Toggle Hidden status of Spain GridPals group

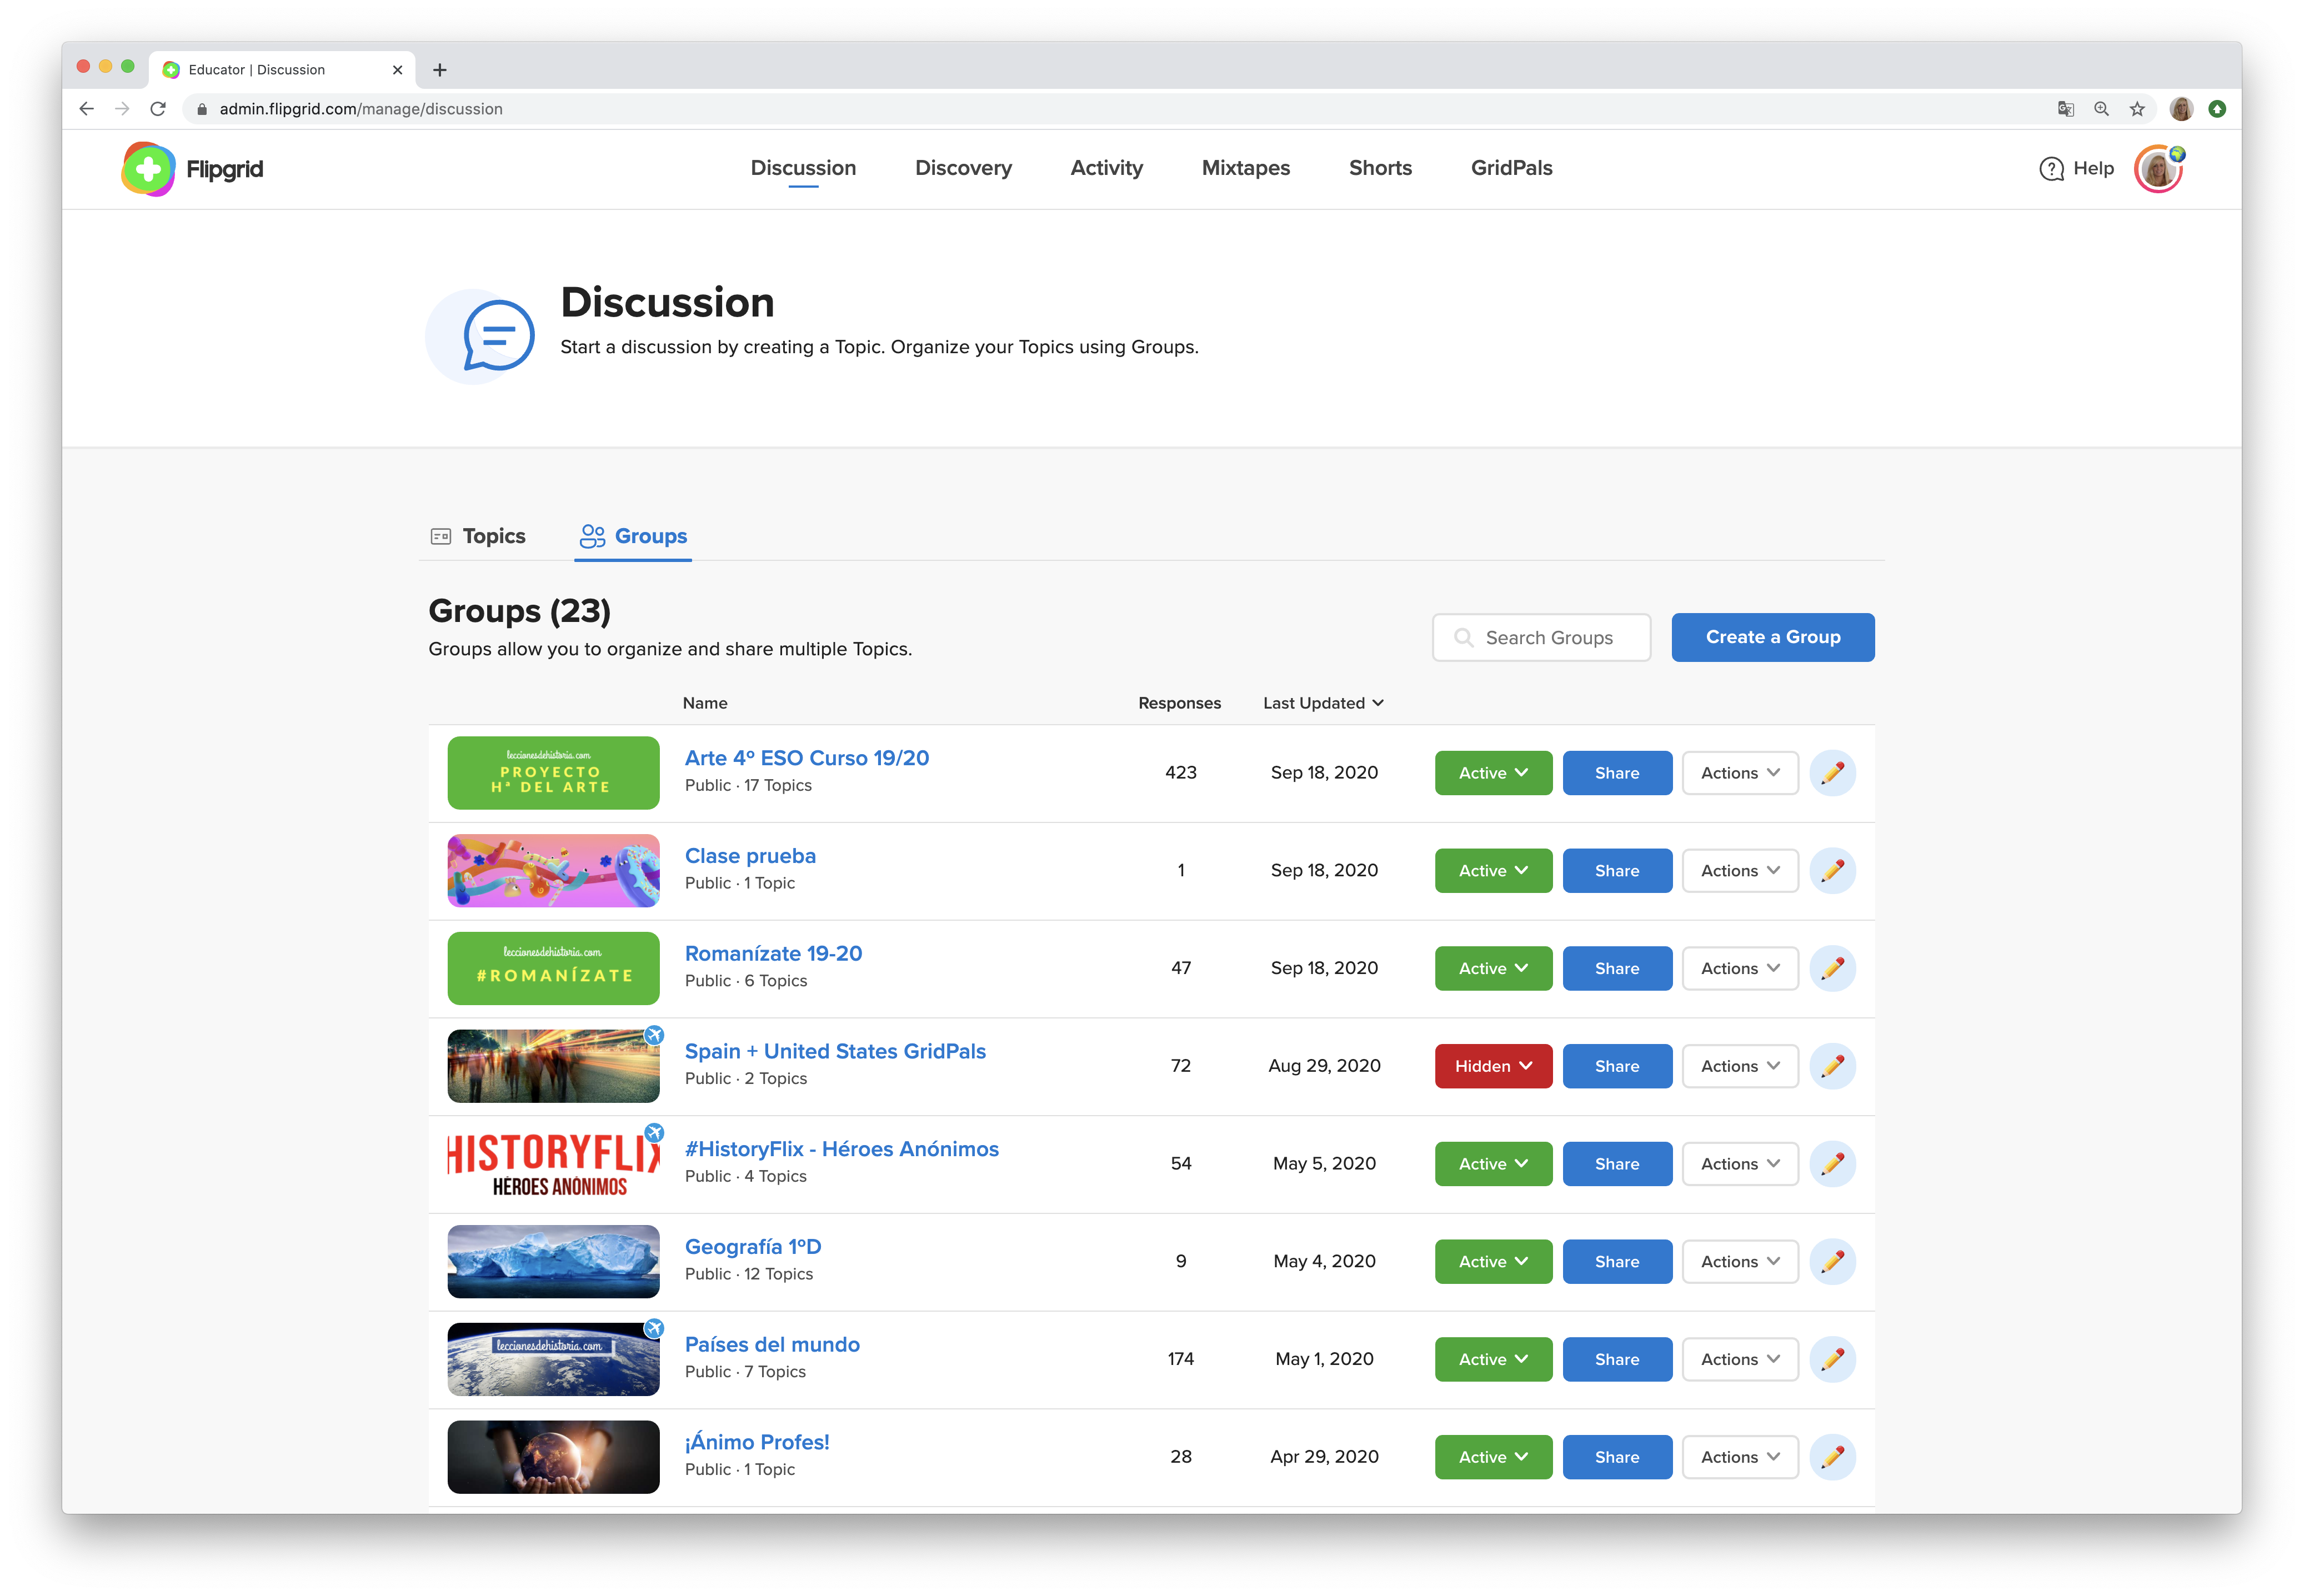coord(1493,1066)
